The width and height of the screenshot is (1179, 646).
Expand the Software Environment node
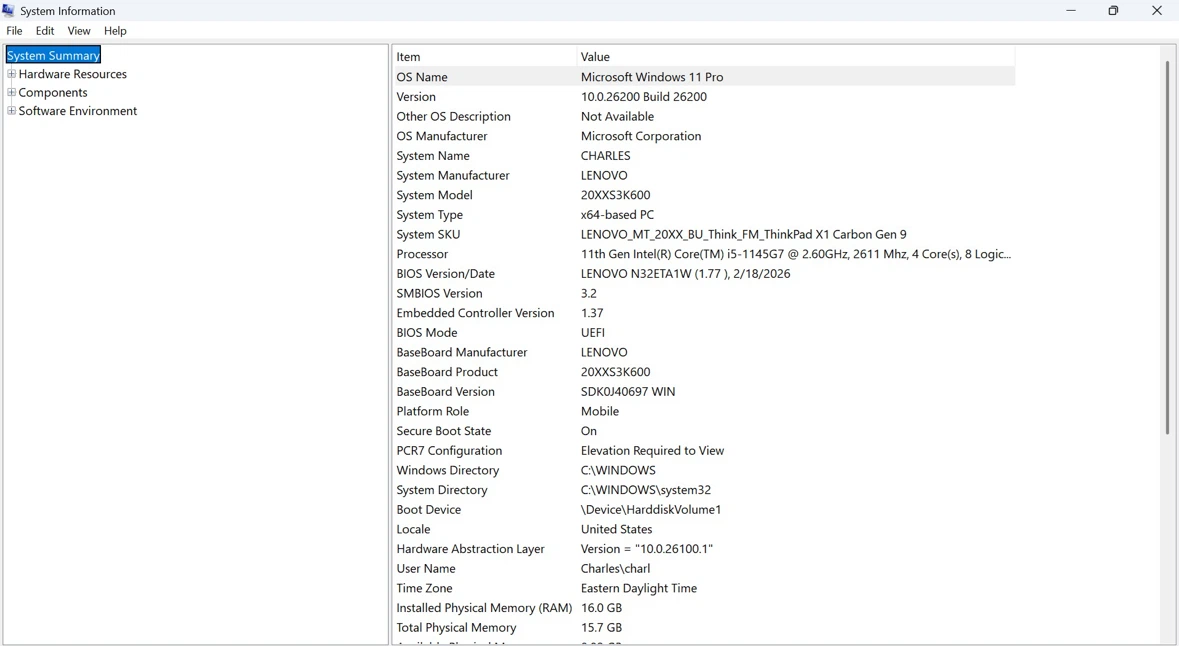(11, 111)
